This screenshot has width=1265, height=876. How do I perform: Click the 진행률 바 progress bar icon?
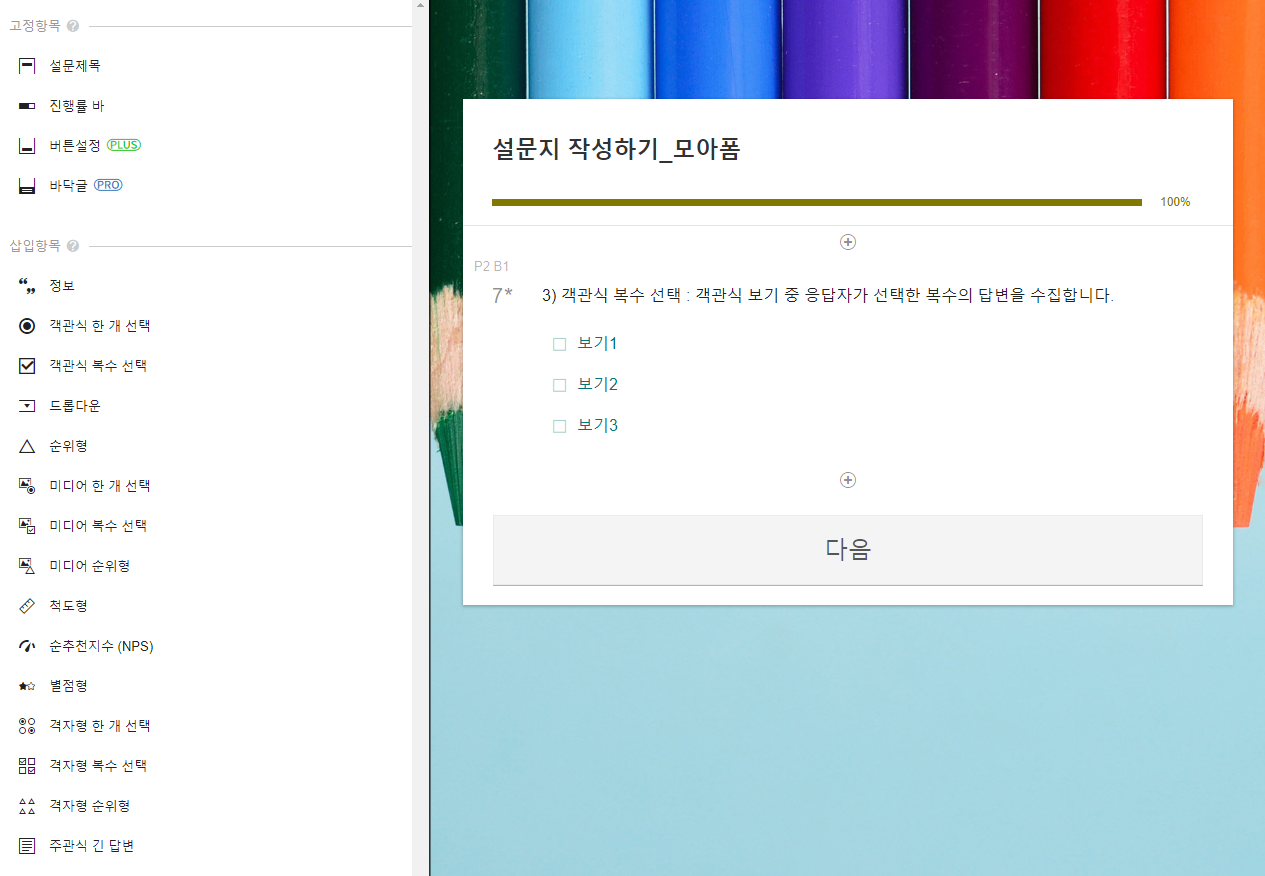(27, 106)
